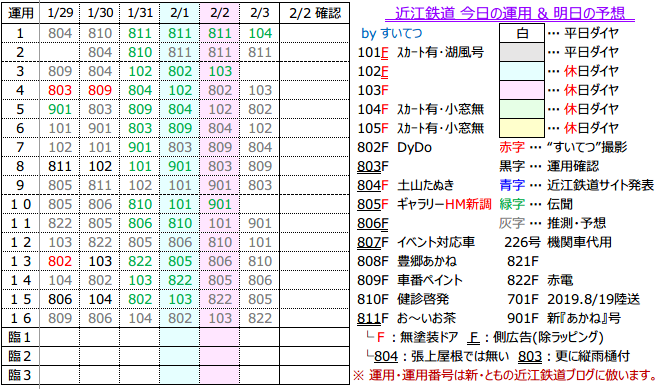669x389 pixels.
Task: Select green 104 in 運用 1 under 2/3
Action: coord(260,33)
